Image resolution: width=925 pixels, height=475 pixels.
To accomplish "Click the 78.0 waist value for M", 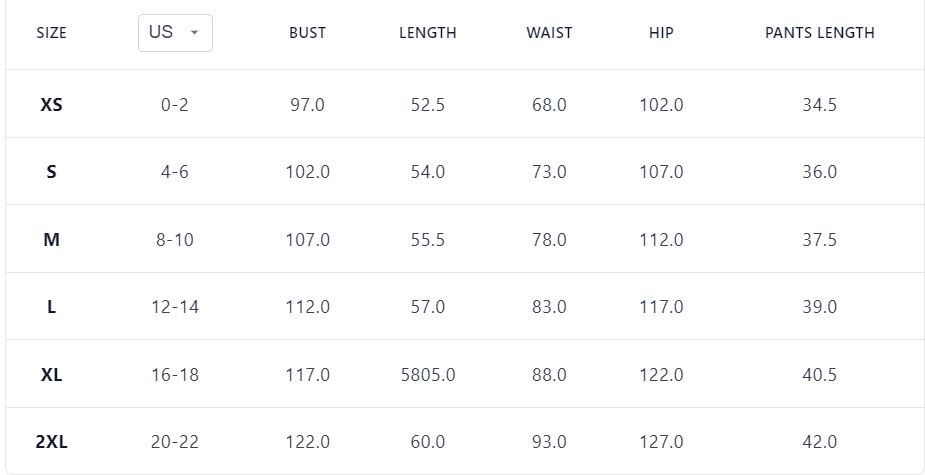I will 549,240.
